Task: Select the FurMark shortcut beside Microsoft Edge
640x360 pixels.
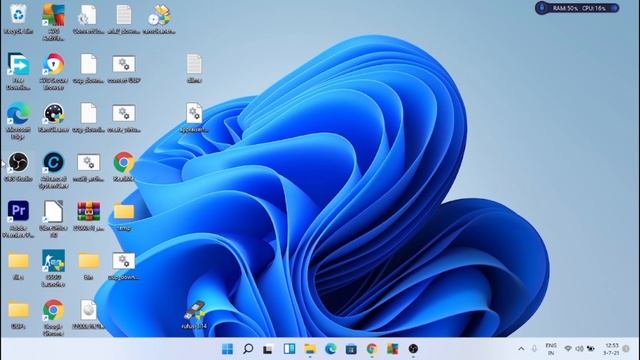Action: (x=53, y=118)
